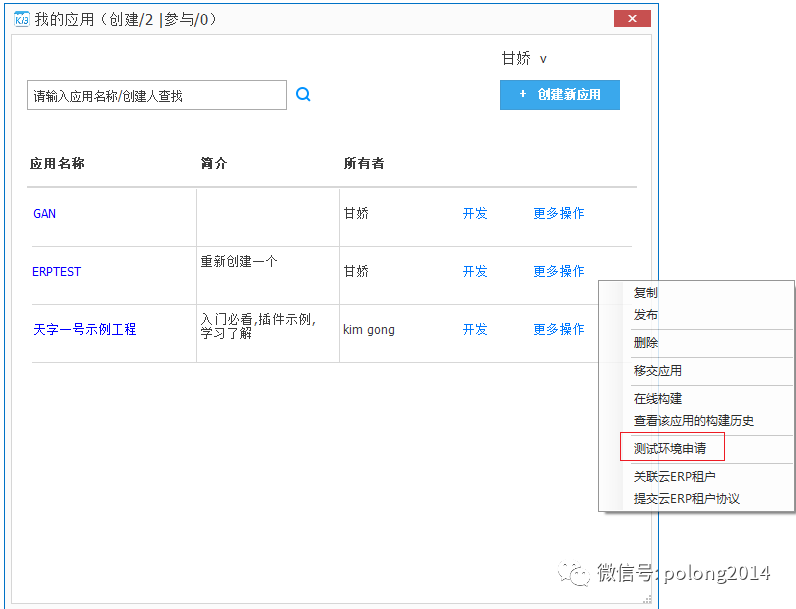This screenshot has height=609, width=796.
Task: Click the 创建新应用 button
Action: click(x=560, y=95)
